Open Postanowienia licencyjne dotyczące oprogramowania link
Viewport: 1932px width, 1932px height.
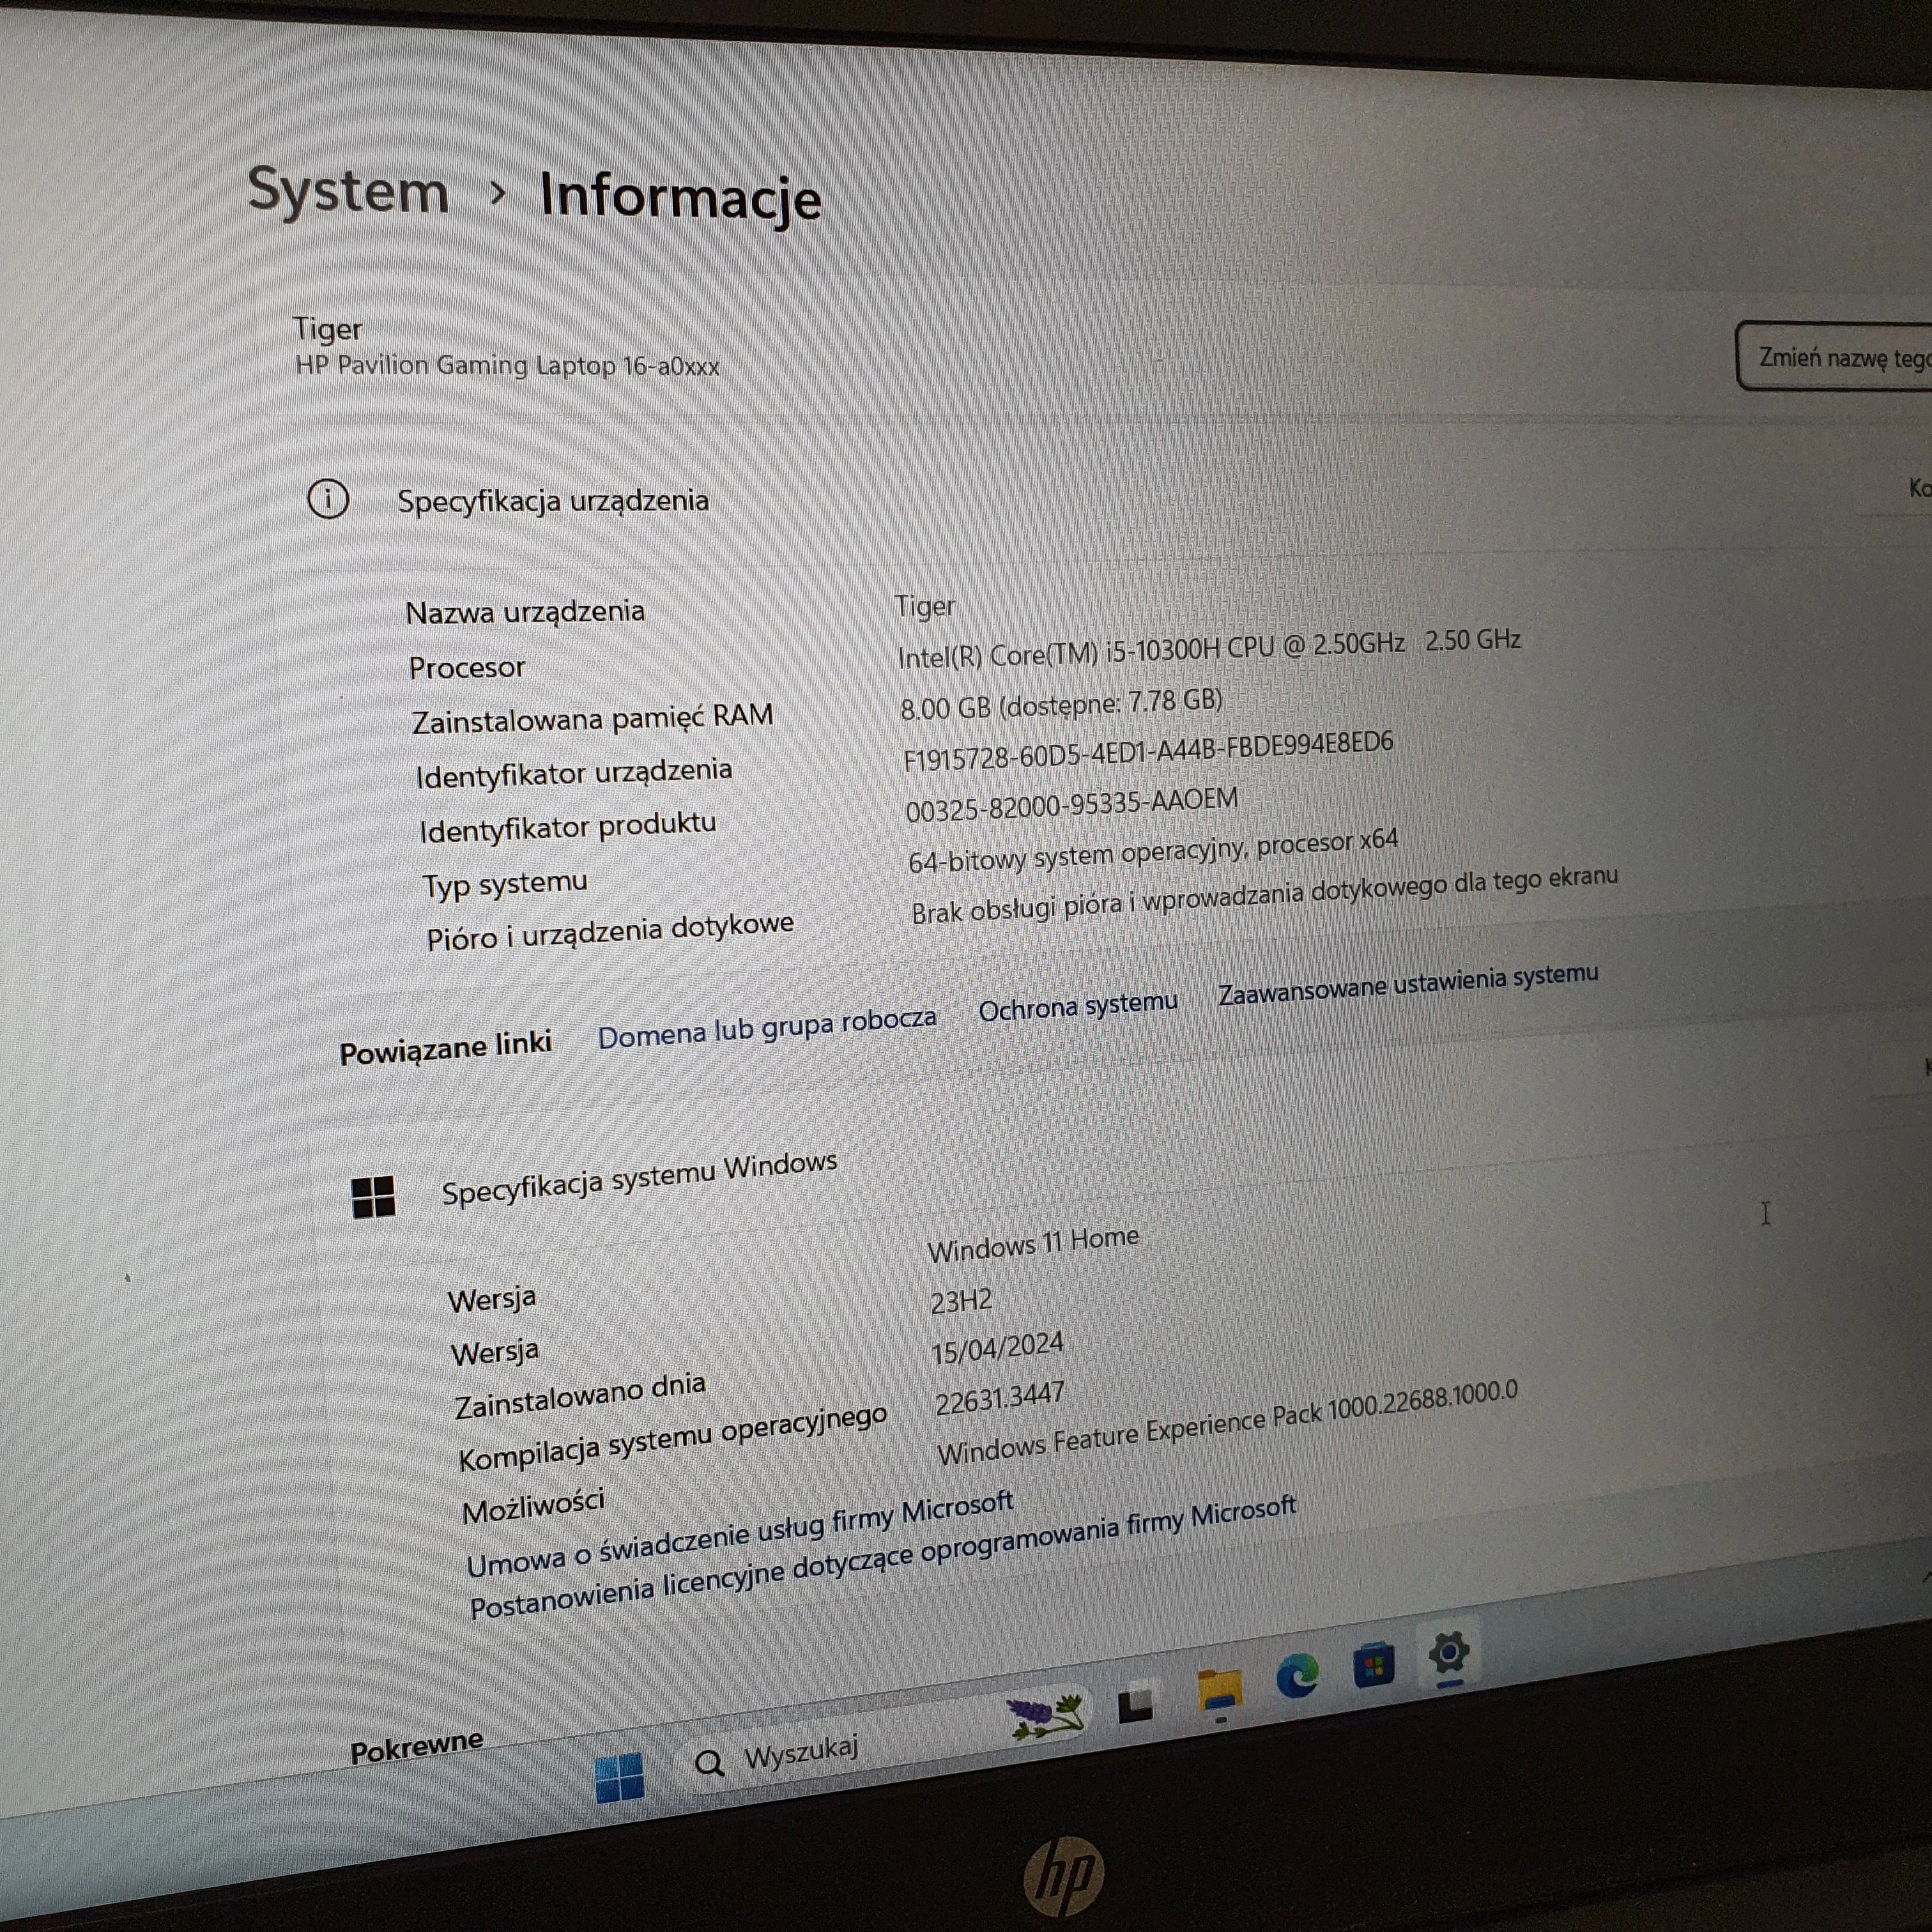click(x=883, y=1556)
